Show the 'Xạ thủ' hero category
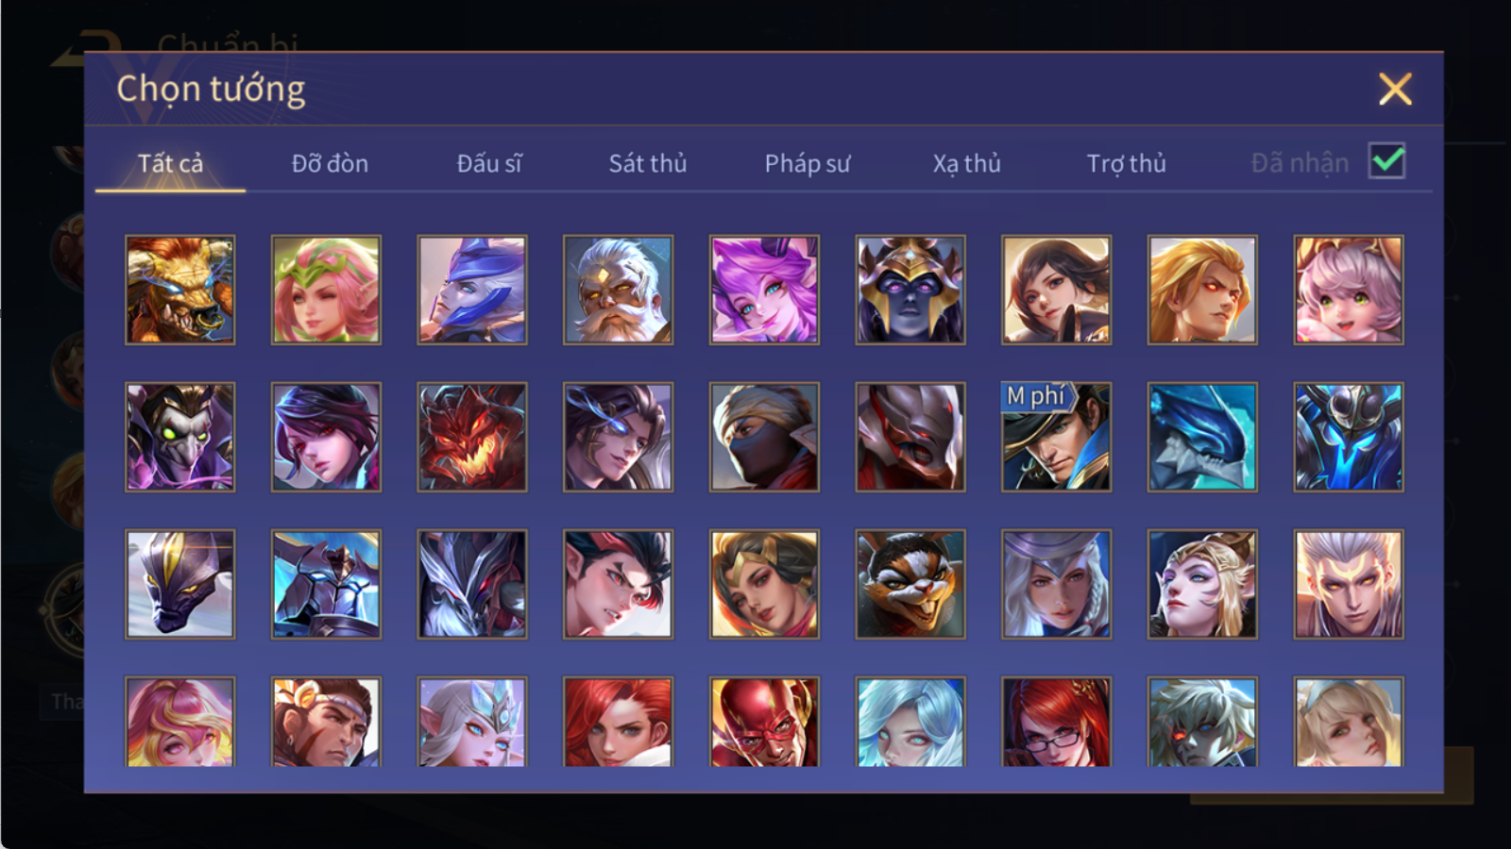The image size is (1511, 849). click(967, 163)
